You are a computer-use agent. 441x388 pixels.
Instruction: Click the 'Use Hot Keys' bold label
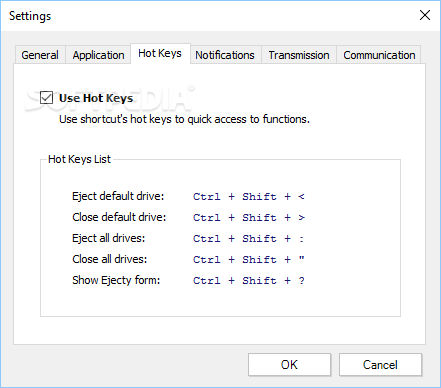tap(96, 98)
